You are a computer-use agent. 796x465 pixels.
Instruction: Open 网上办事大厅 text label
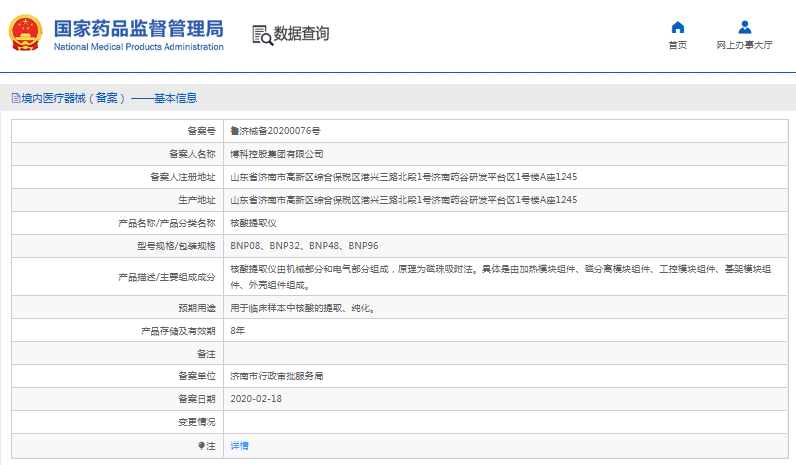click(744, 45)
